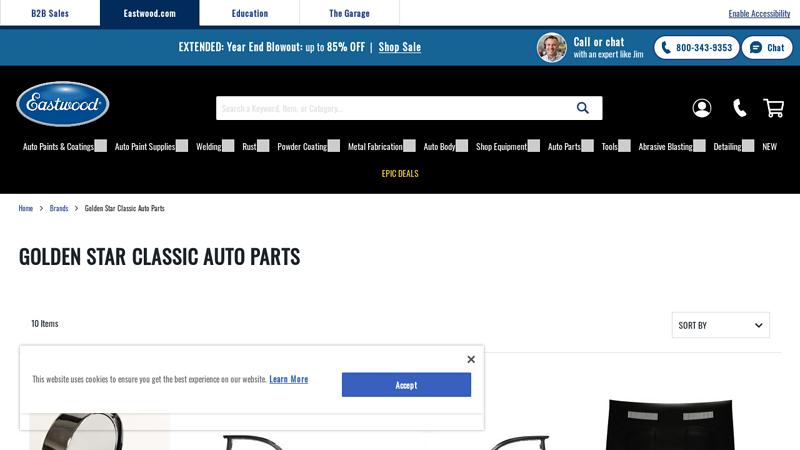Call 800-343-9353 button
800x450 pixels.
(x=696, y=47)
